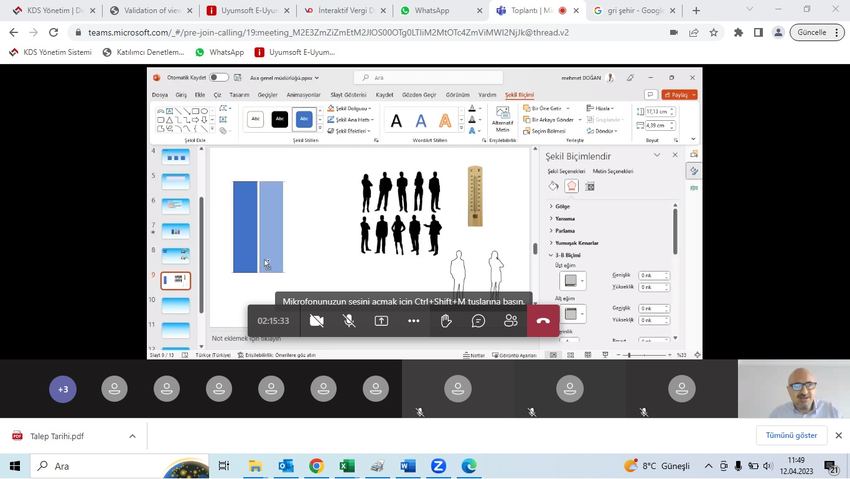This screenshot has height=479, width=850.
Task: Click the Alternatif Metin button
Action: [x=503, y=120]
